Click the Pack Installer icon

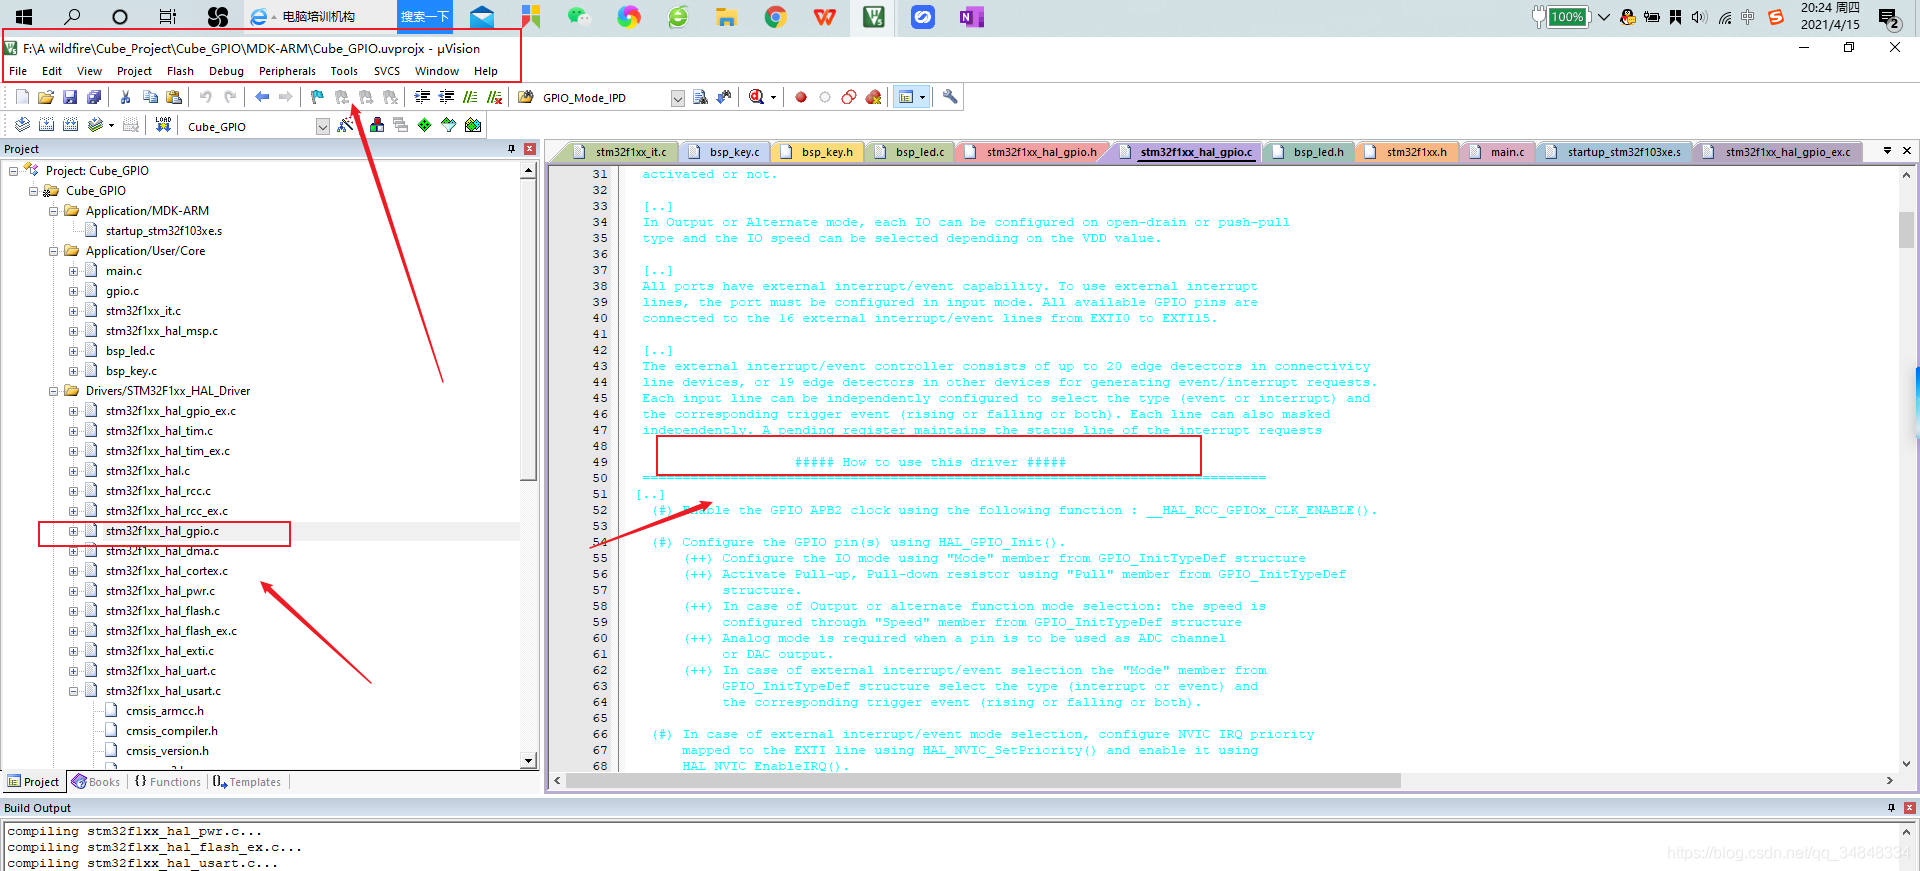473,125
